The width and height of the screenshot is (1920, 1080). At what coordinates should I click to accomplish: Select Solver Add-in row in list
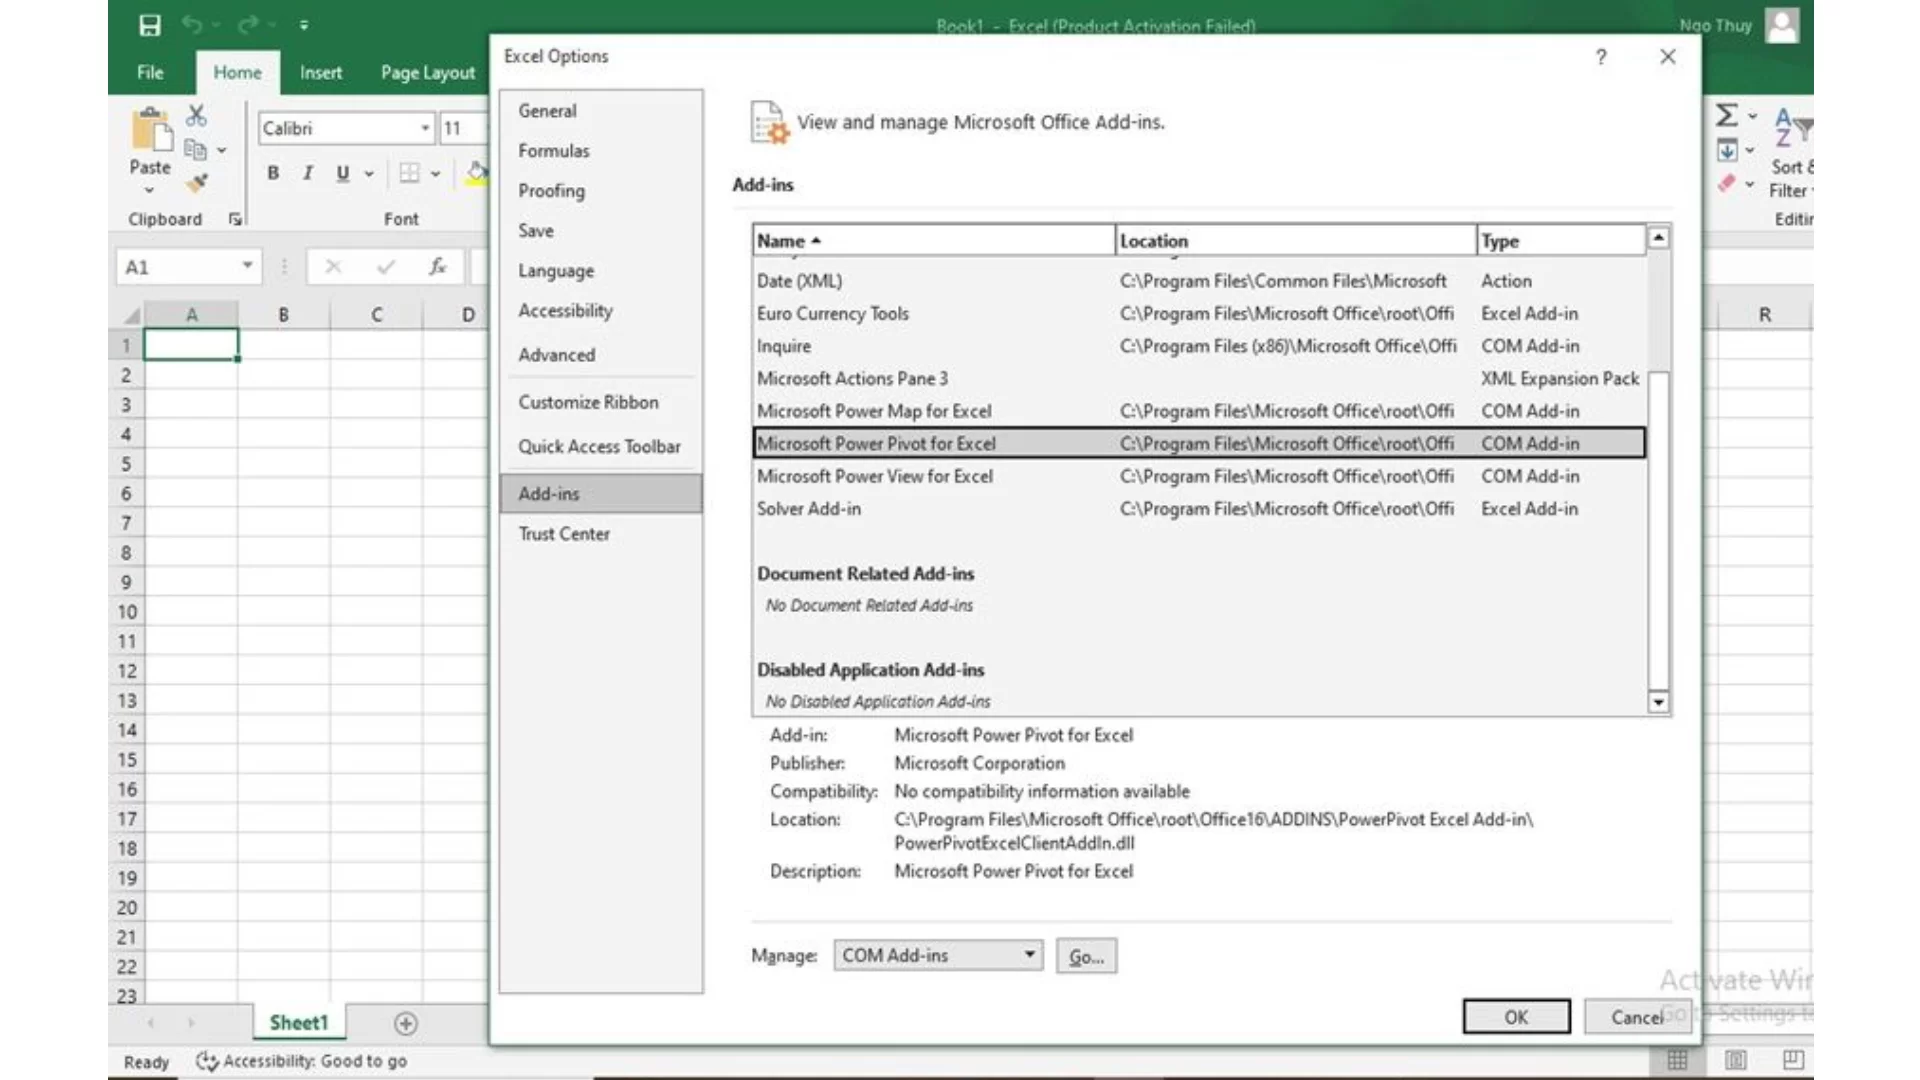[808, 509]
